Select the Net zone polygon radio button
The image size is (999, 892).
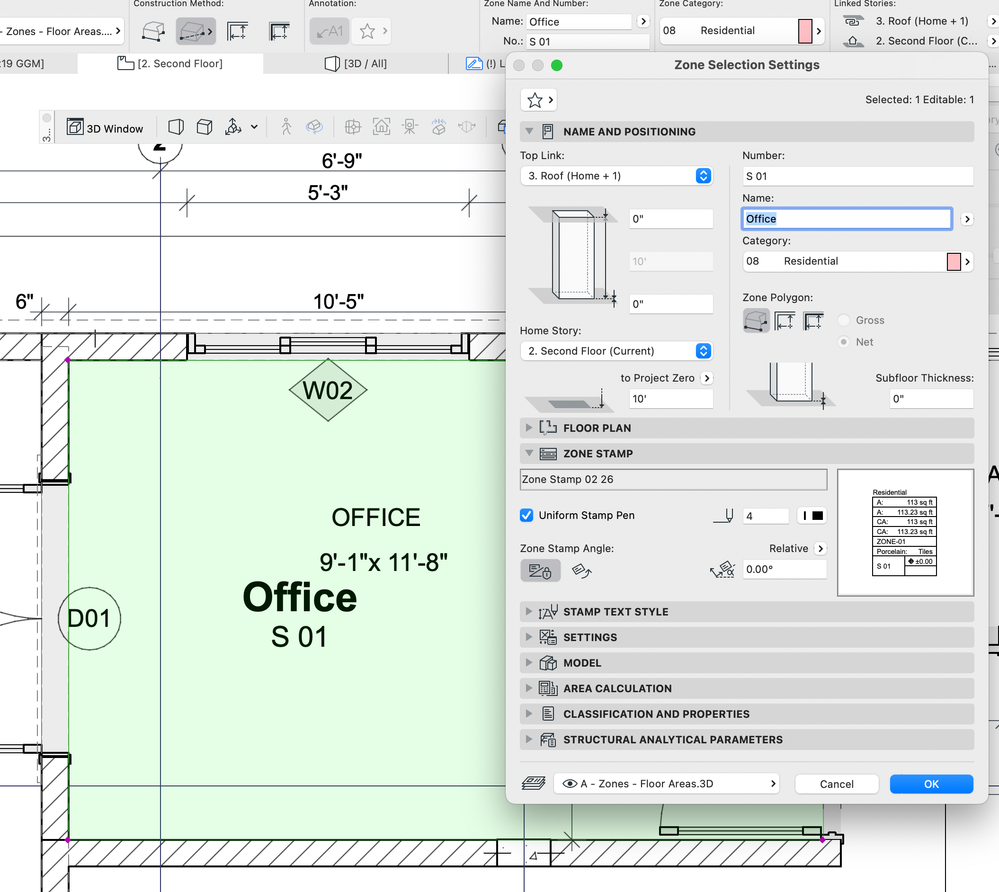tap(844, 341)
